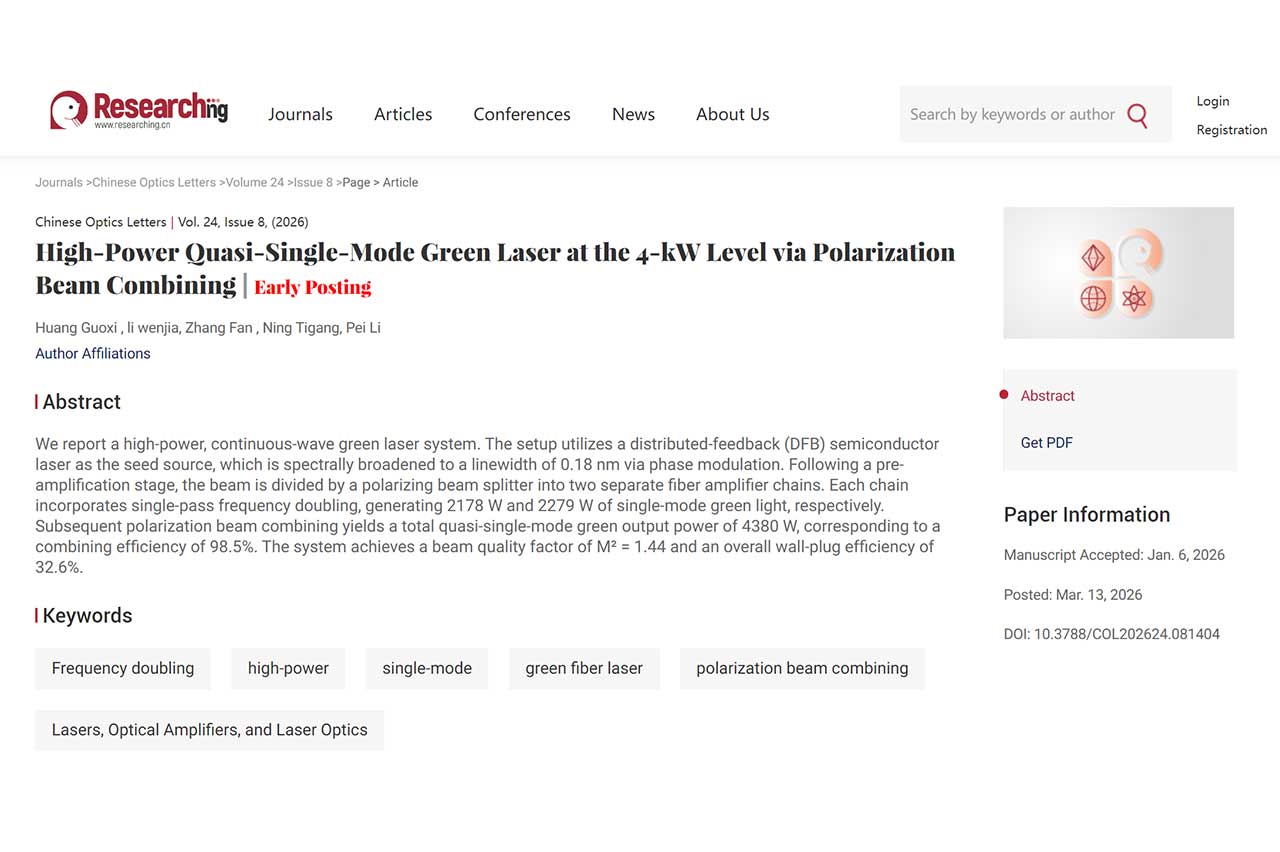Expand Author Affiliations

(x=93, y=354)
